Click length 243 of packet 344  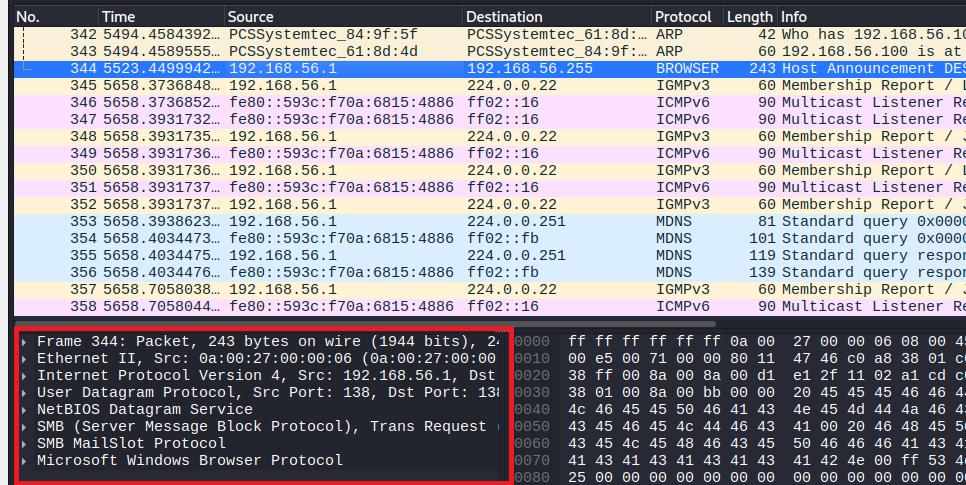click(763, 68)
